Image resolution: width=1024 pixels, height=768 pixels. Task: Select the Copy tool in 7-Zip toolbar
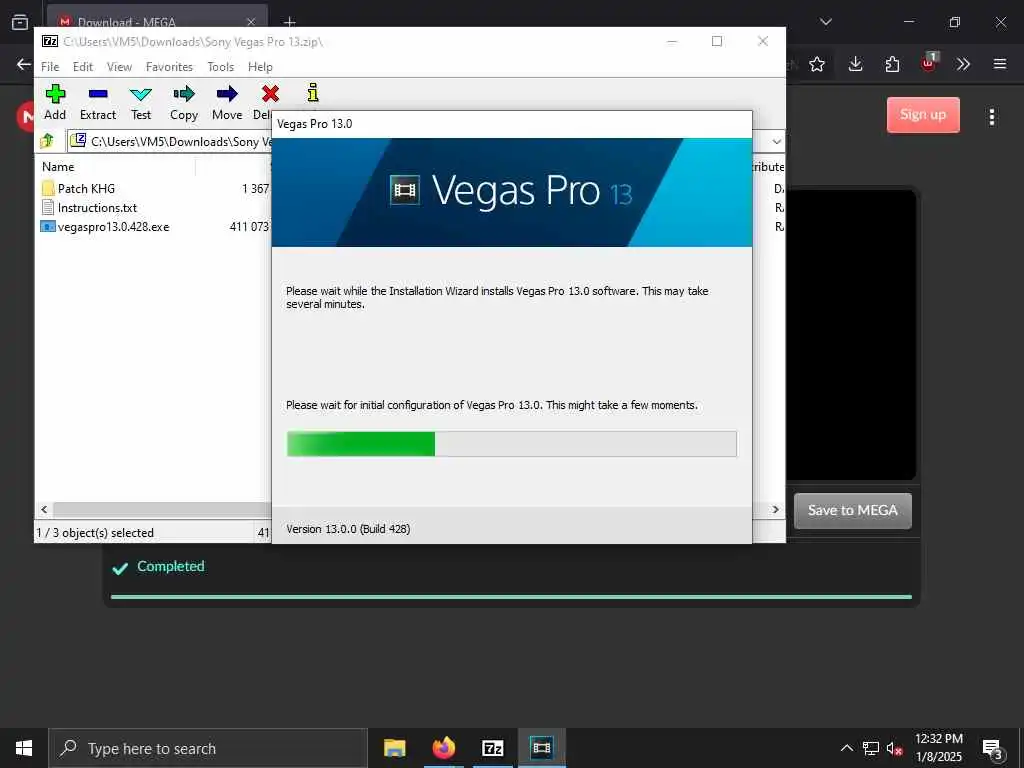click(x=184, y=103)
